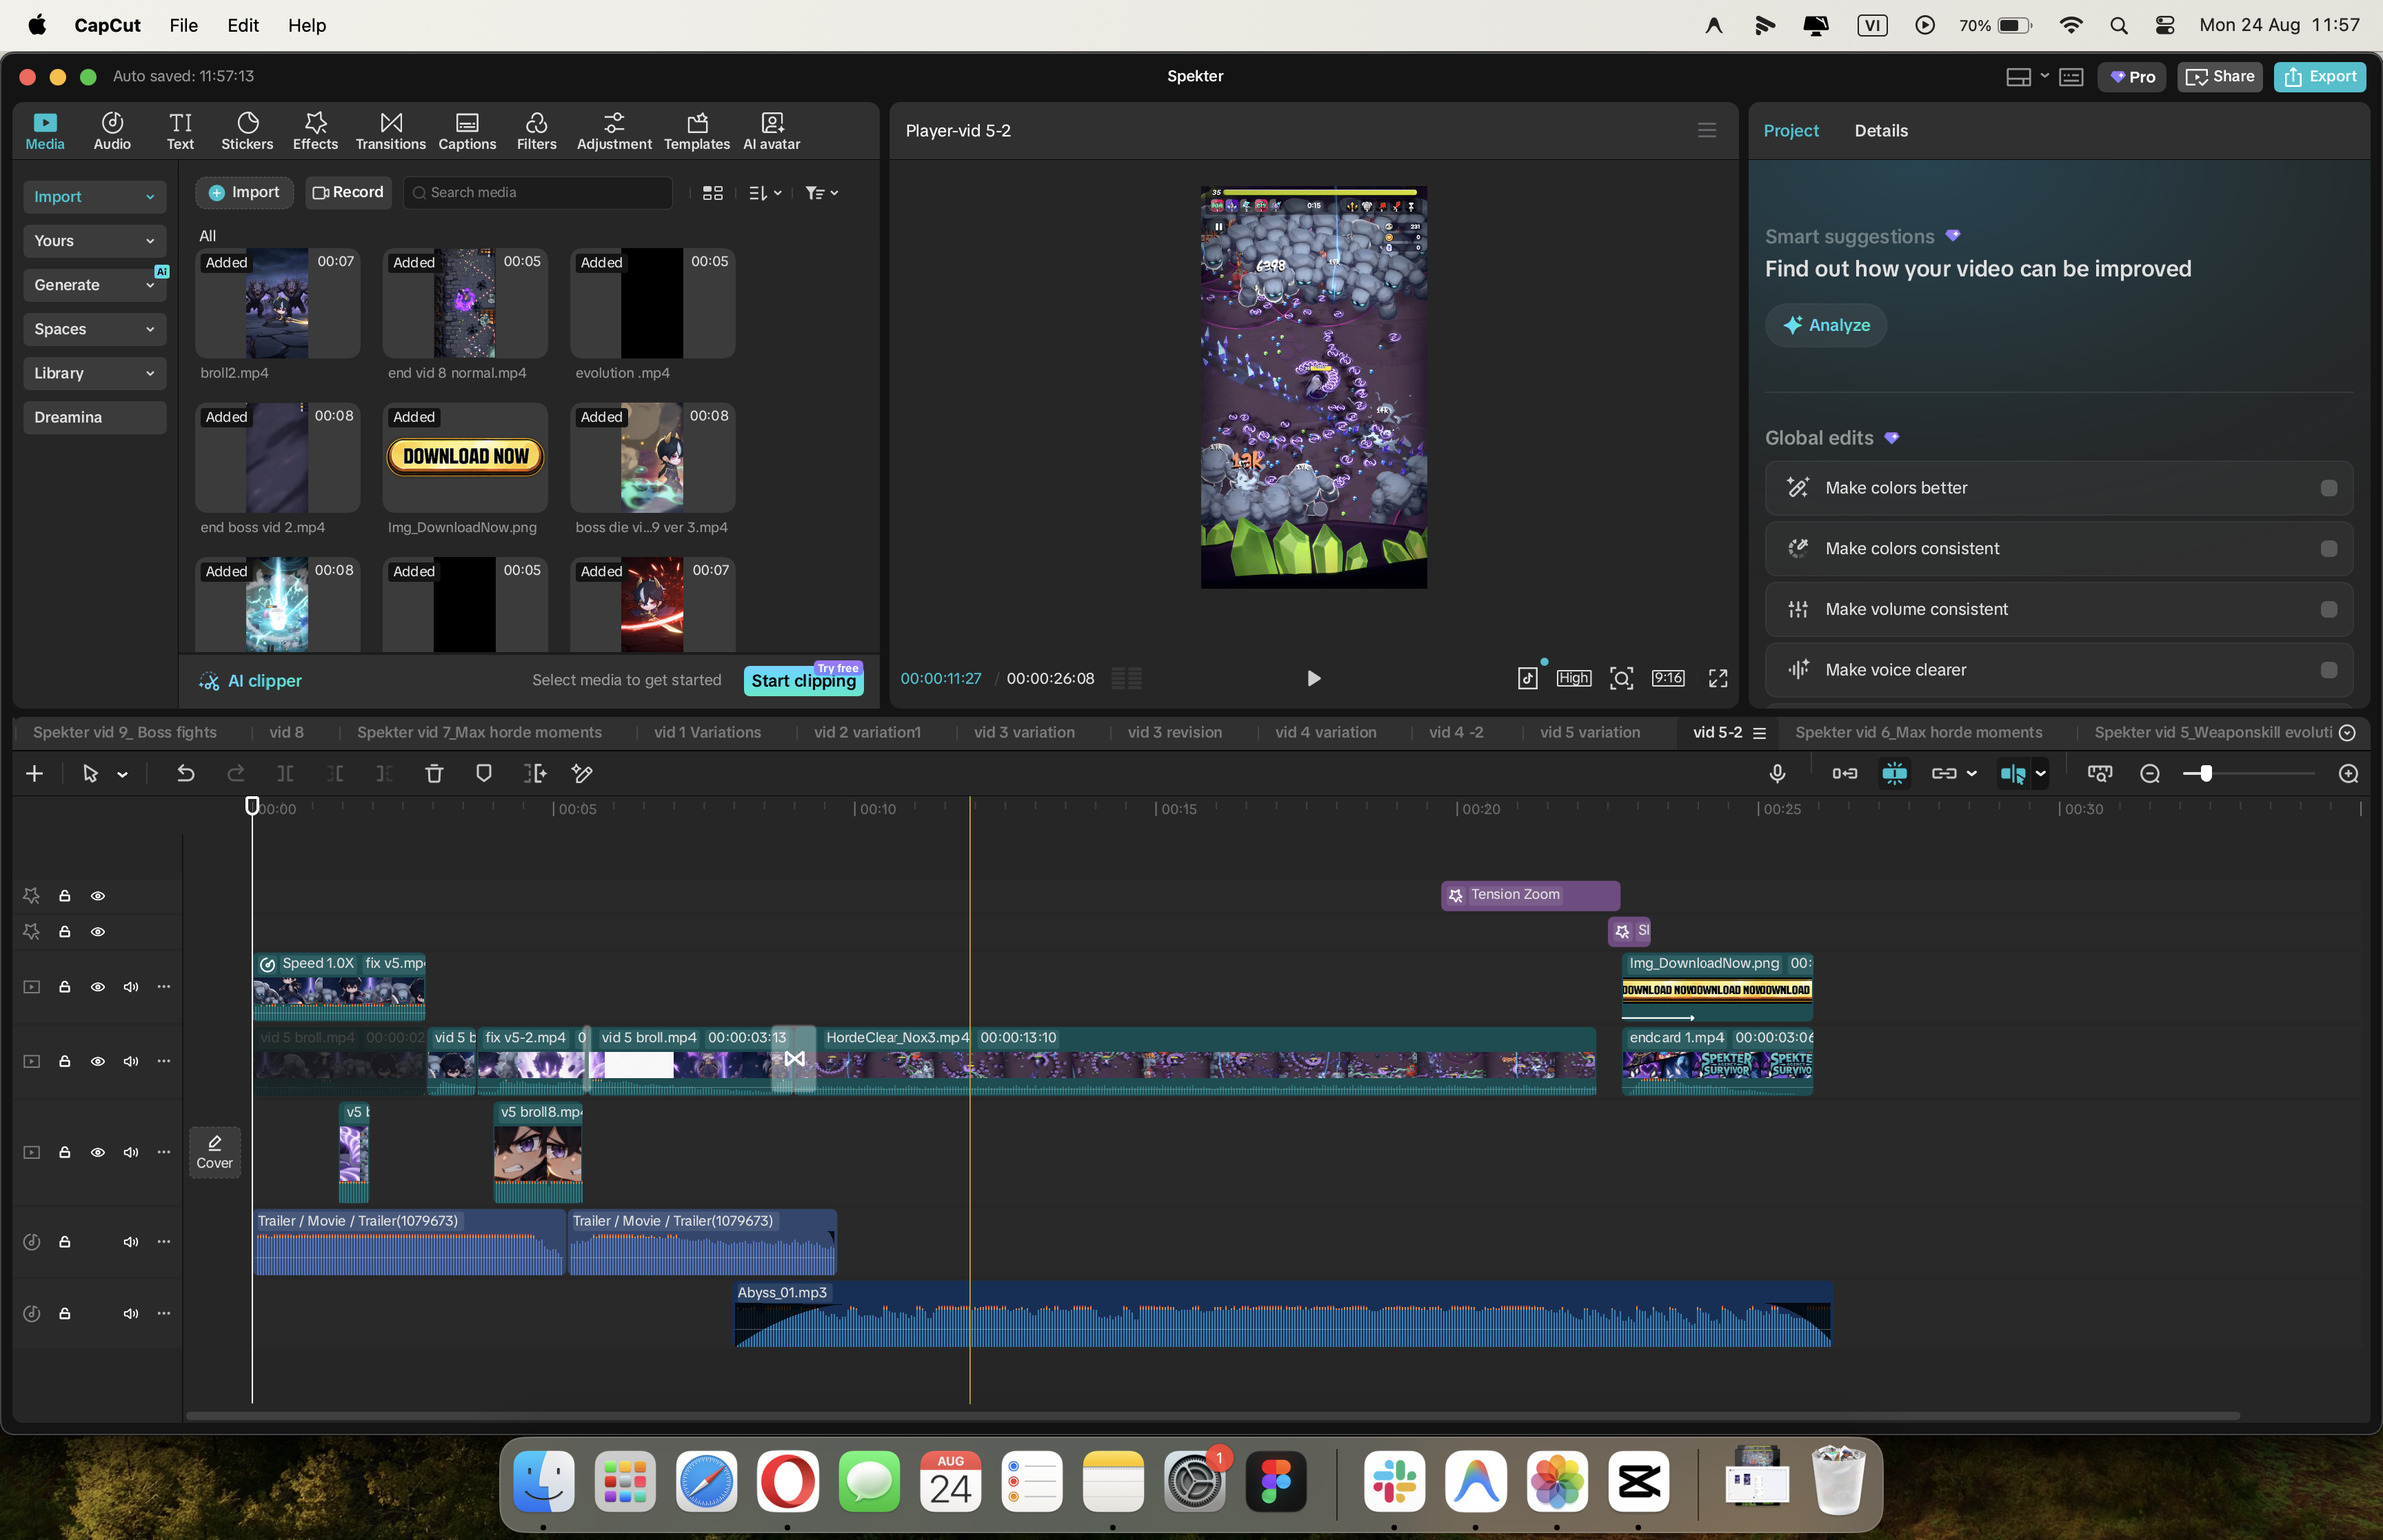This screenshot has width=2383, height=1540.
Task: Switch media view to grid layout icon
Action: 713,193
